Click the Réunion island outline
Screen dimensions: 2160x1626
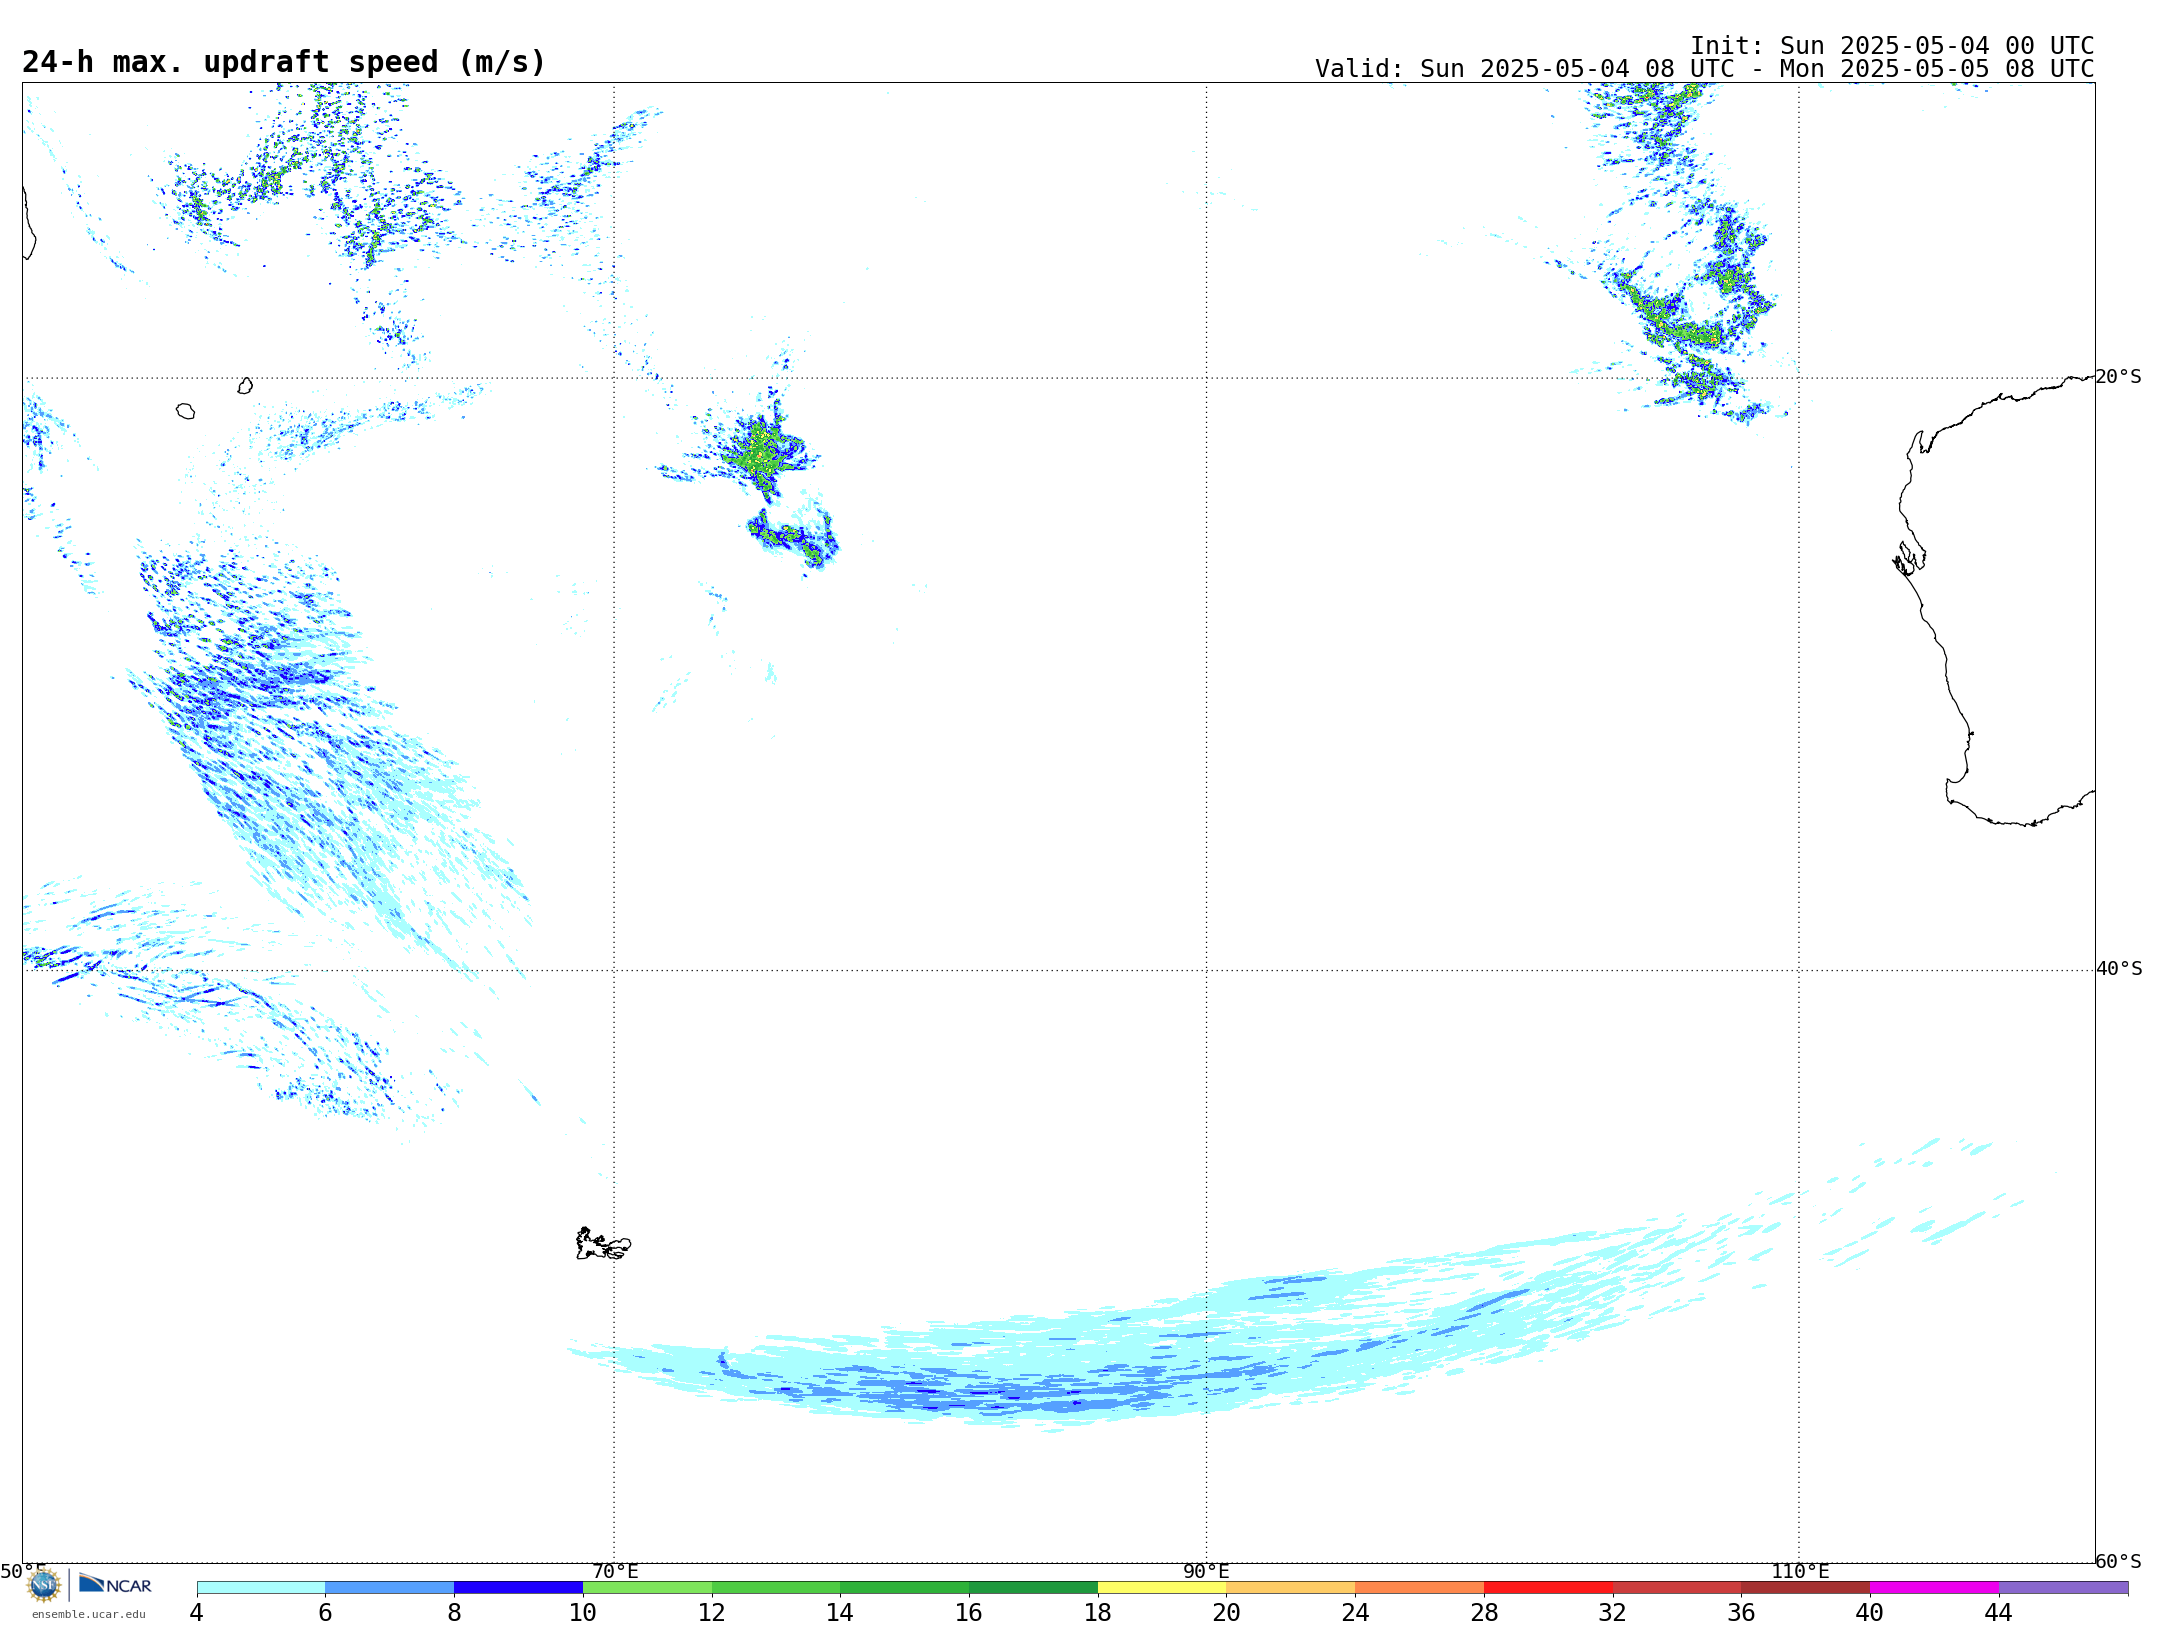[x=185, y=411]
